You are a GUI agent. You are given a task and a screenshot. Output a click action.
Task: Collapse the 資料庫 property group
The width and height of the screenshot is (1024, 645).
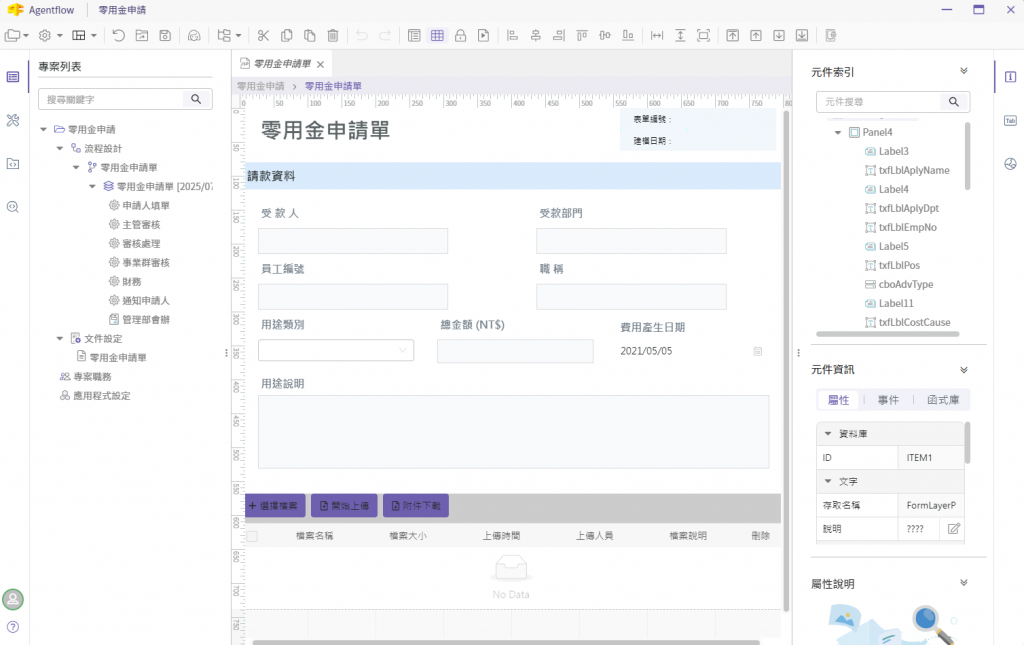827,434
